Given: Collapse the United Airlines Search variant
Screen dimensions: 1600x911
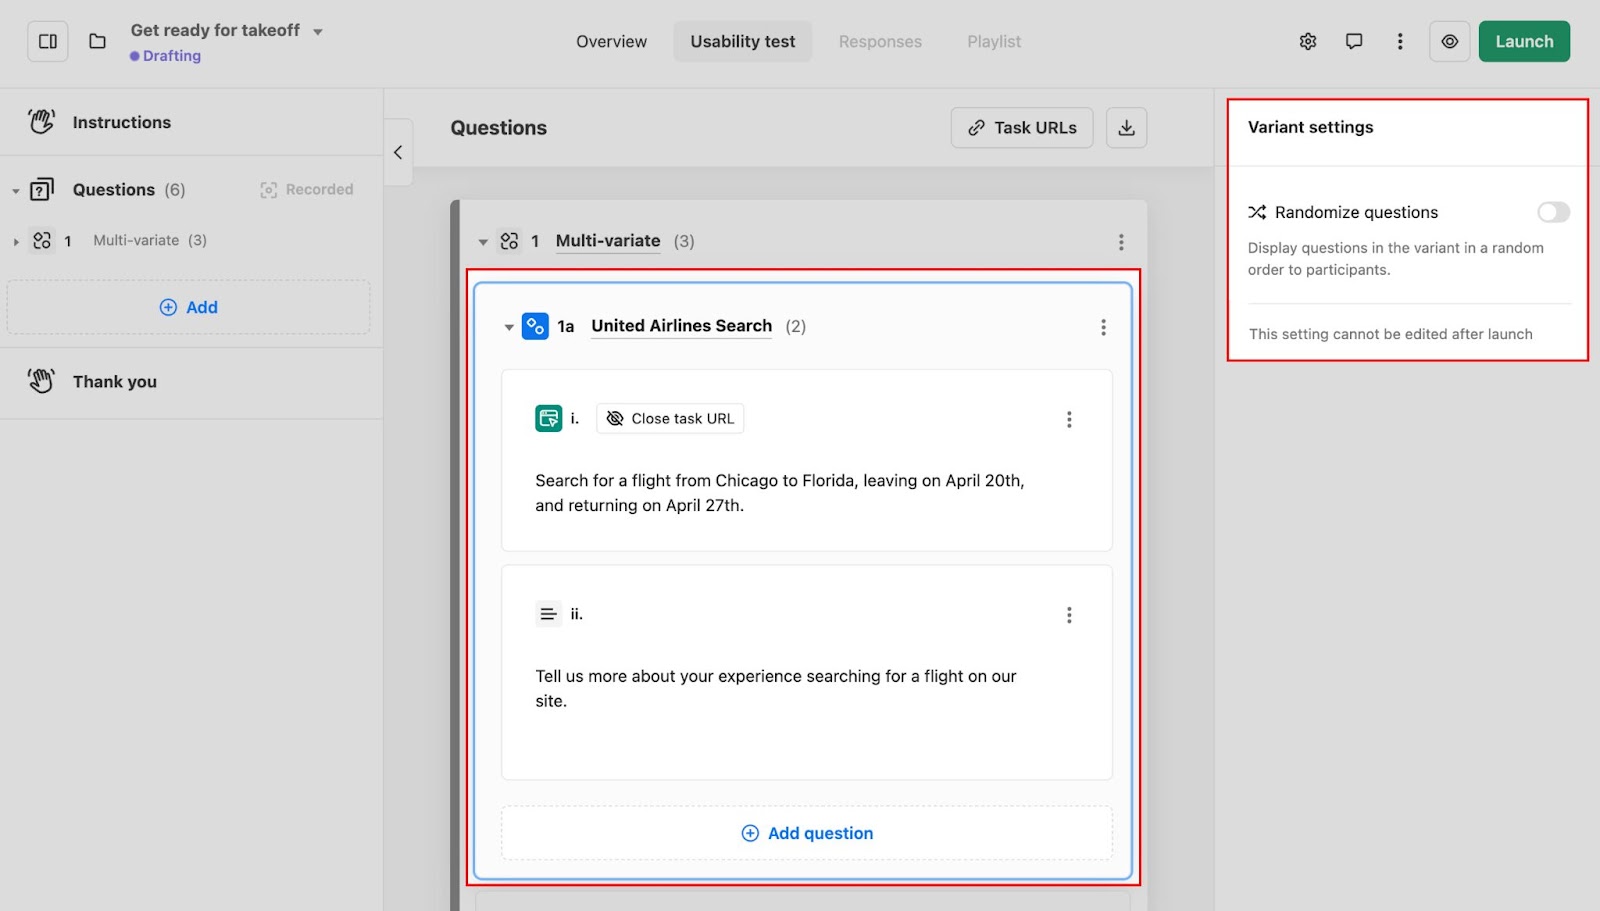Looking at the screenshot, I should click(509, 327).
